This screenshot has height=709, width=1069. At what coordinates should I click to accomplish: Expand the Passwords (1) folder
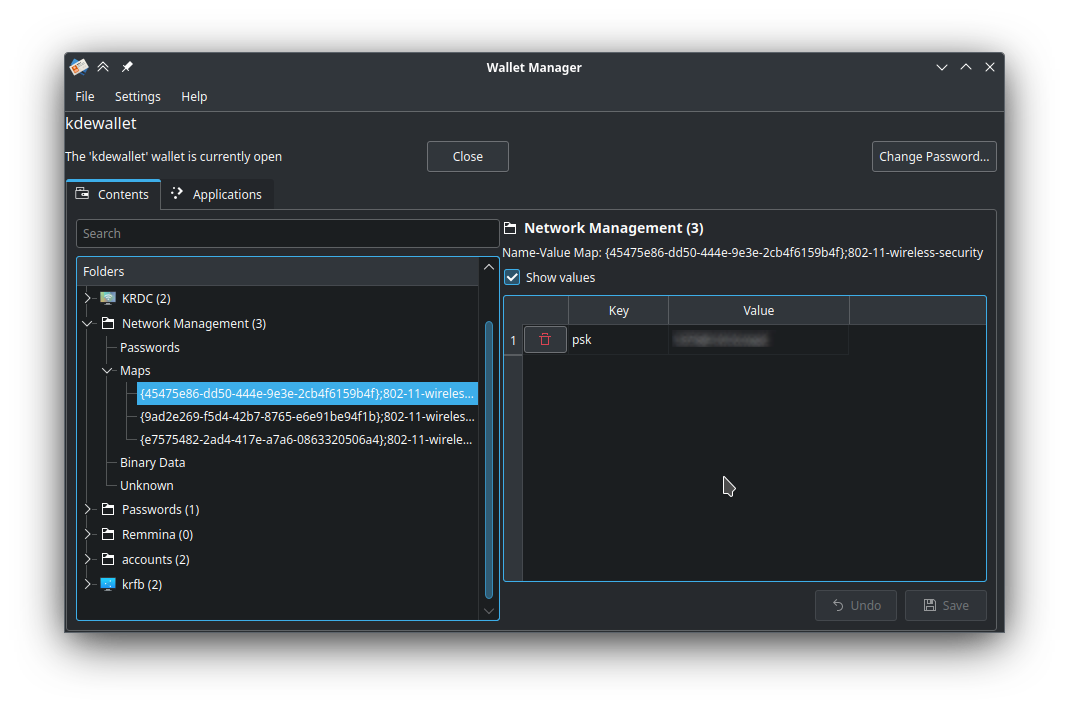click(x=87, y=509)
